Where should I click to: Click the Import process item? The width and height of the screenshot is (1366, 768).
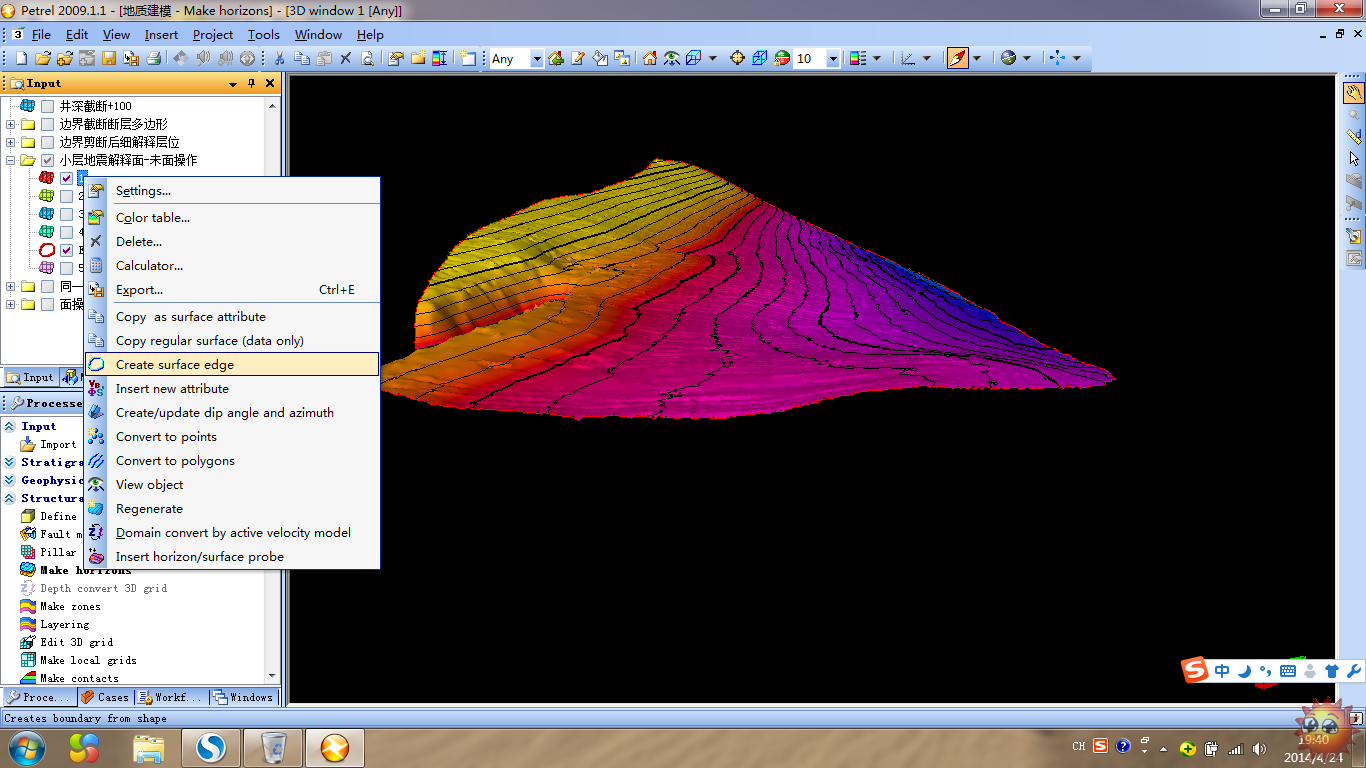pyautogui.click(x=48, y=444)
